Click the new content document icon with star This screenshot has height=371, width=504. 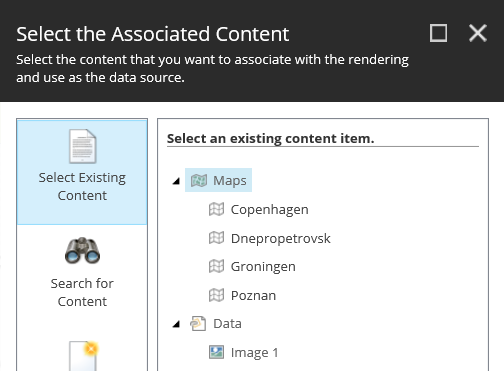pyautogui.click(x=84, y=356)
